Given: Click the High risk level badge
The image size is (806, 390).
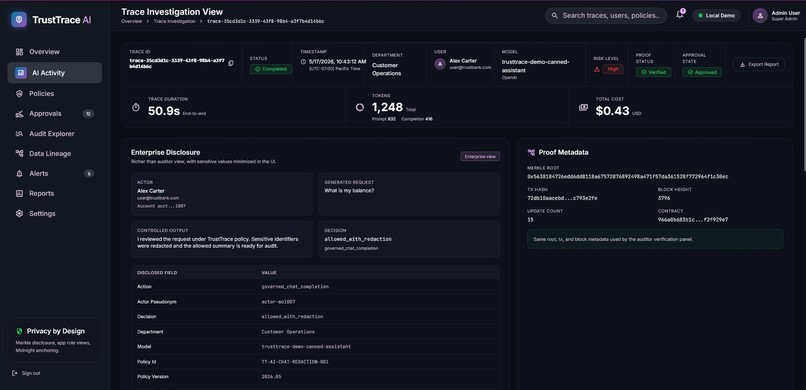Looking at the screenshot, I should (613, 69).
